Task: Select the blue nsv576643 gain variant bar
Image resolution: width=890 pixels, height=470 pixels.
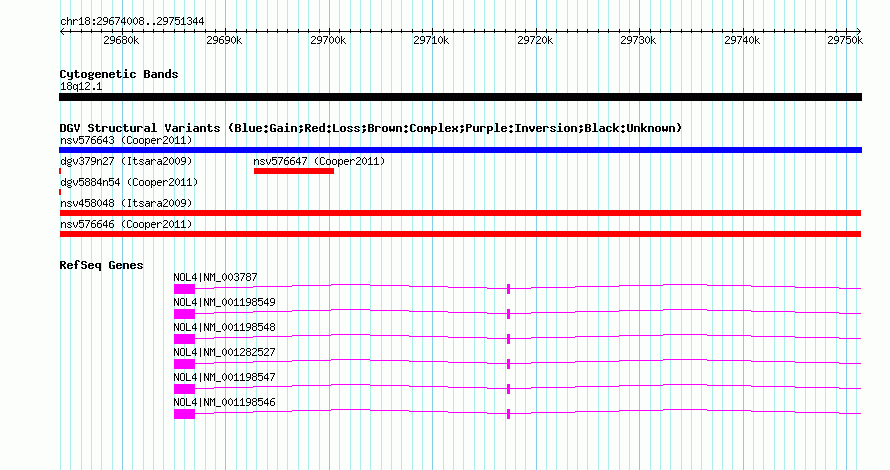Action: pos(460,150)
